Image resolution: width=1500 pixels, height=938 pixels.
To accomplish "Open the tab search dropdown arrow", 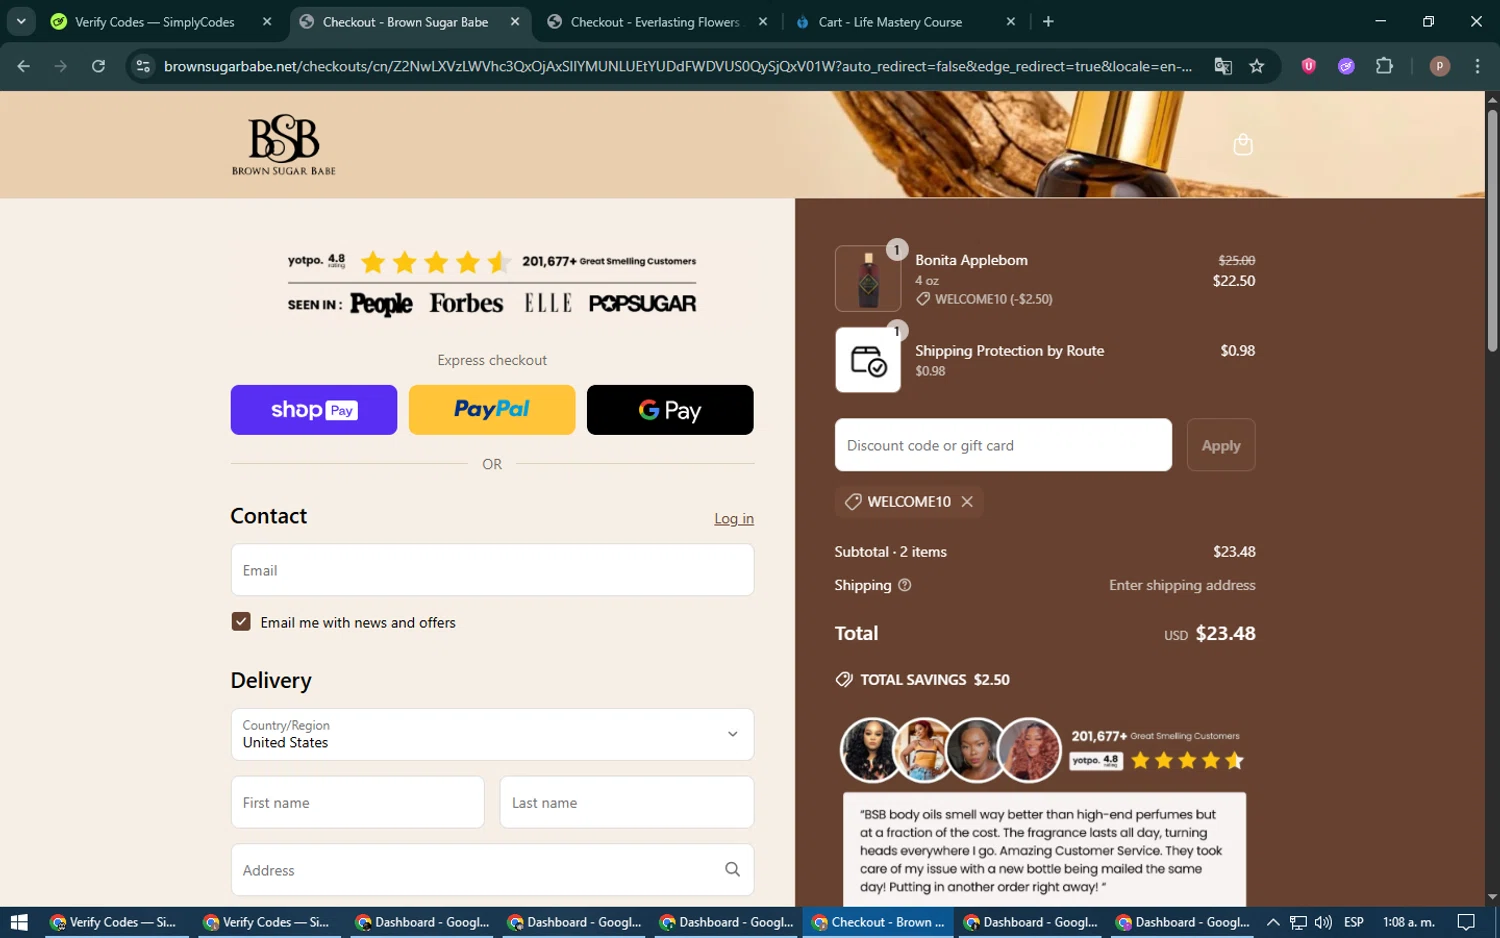I will click(21, 21).
